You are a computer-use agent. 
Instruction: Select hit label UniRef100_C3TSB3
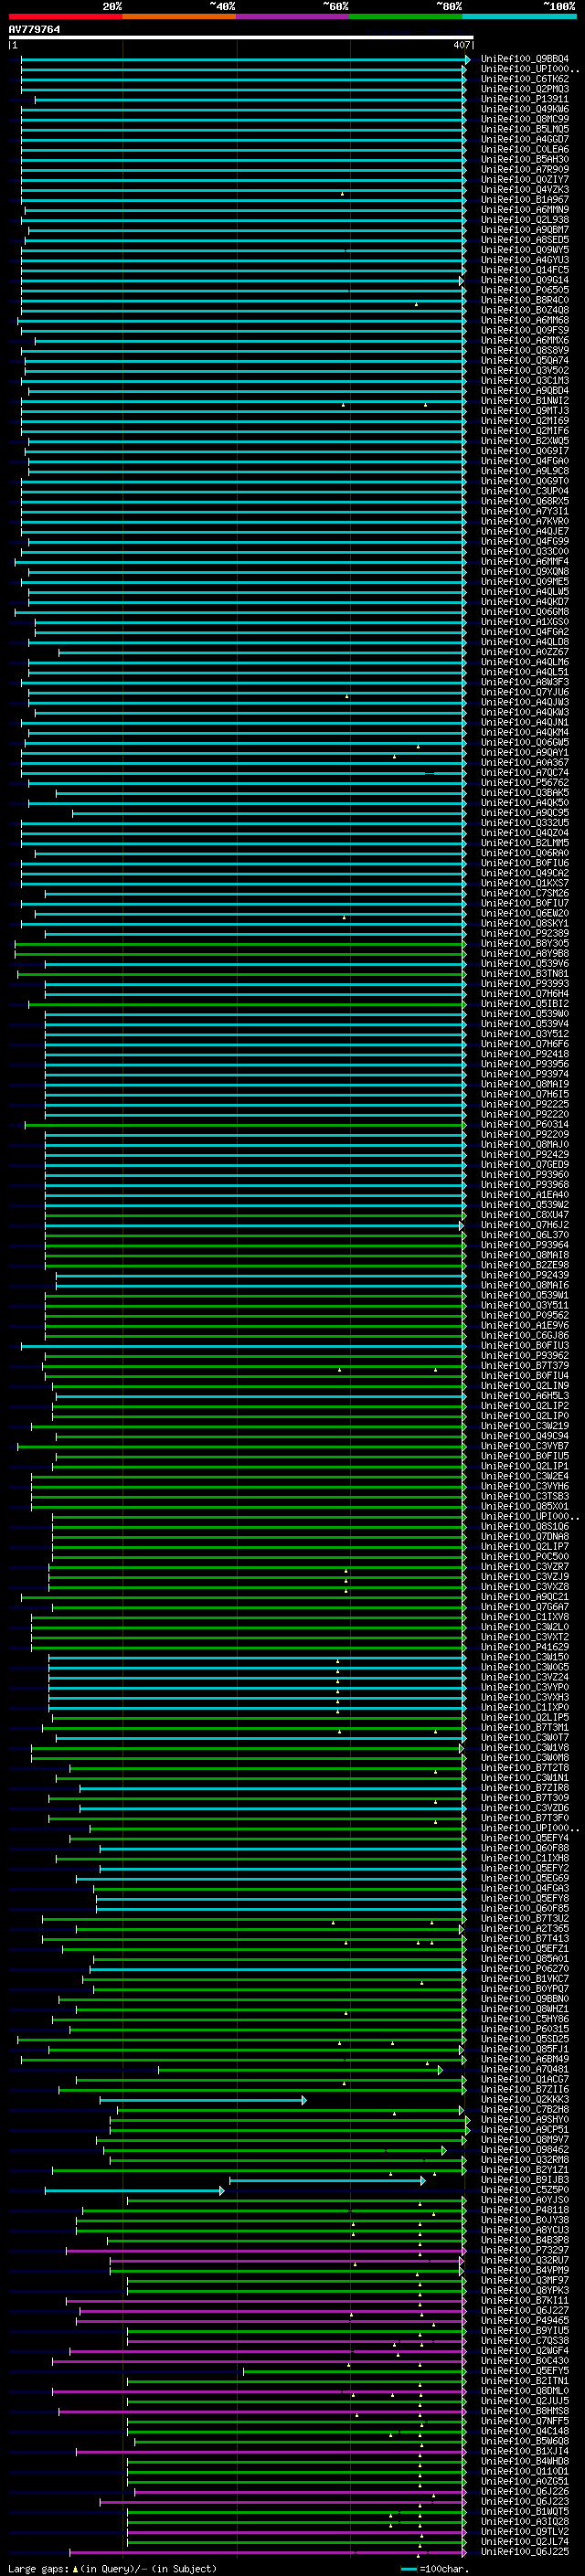tap(524, 1496)
